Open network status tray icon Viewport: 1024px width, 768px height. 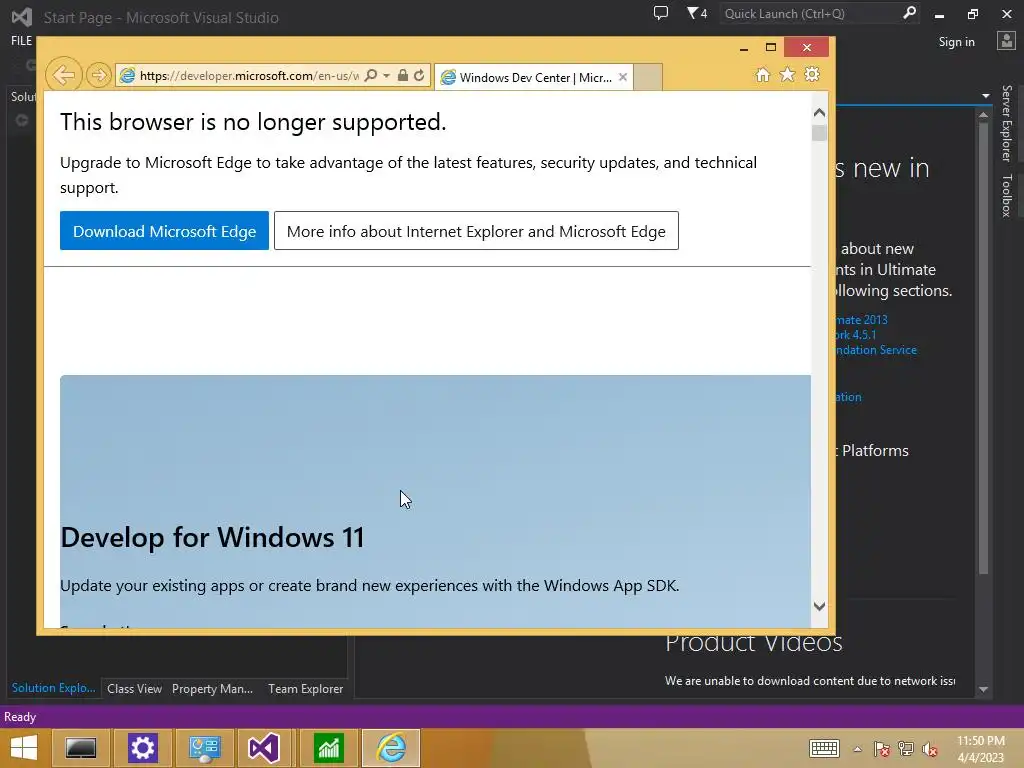click(906, 749)
